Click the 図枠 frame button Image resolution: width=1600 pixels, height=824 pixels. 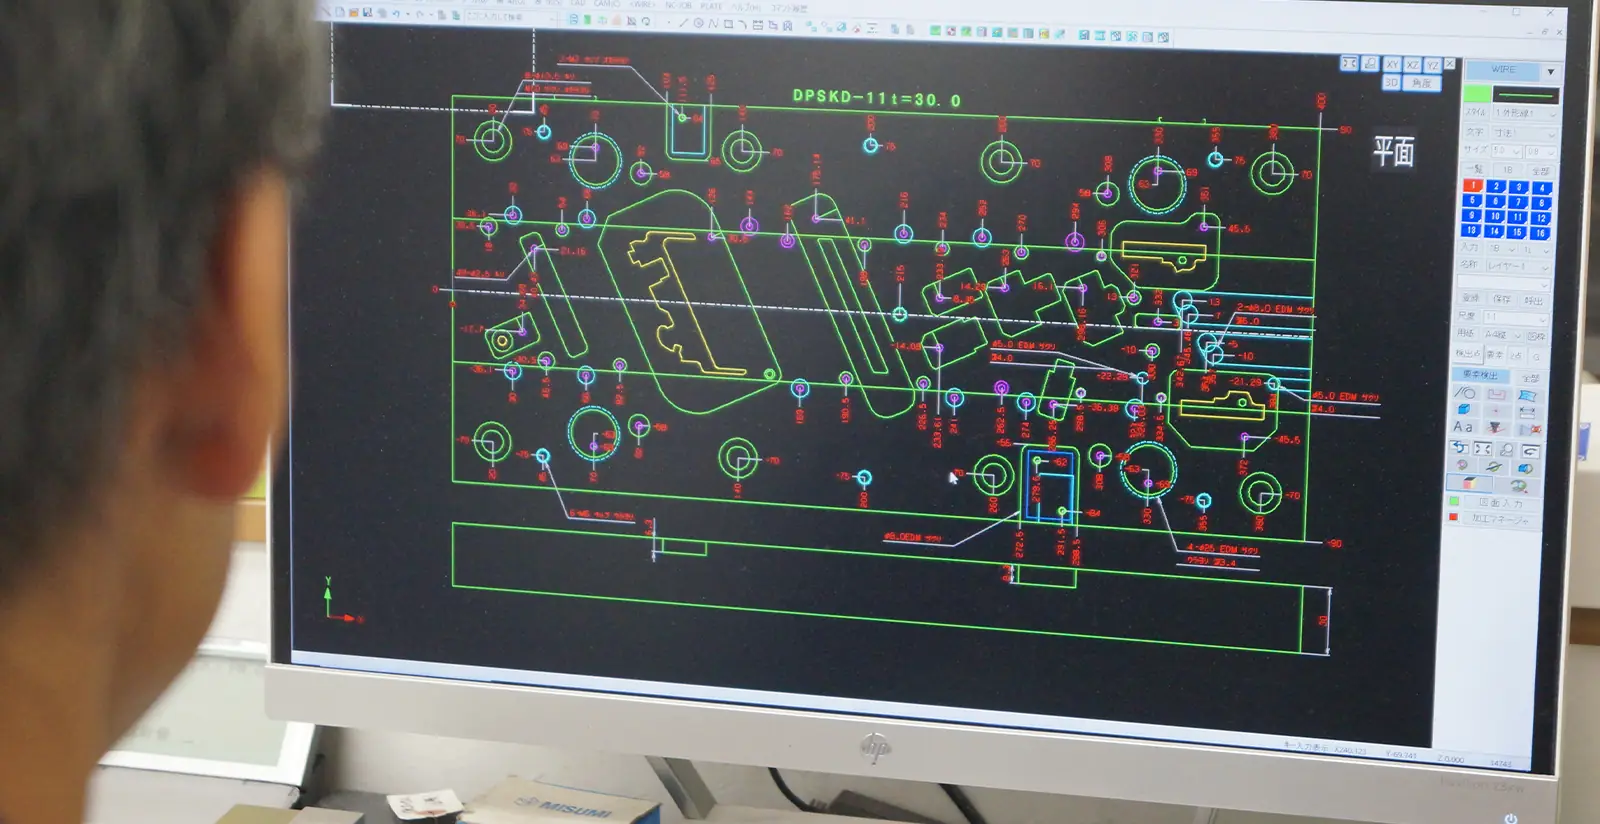pyautogui.click(x=1537, y=336)
